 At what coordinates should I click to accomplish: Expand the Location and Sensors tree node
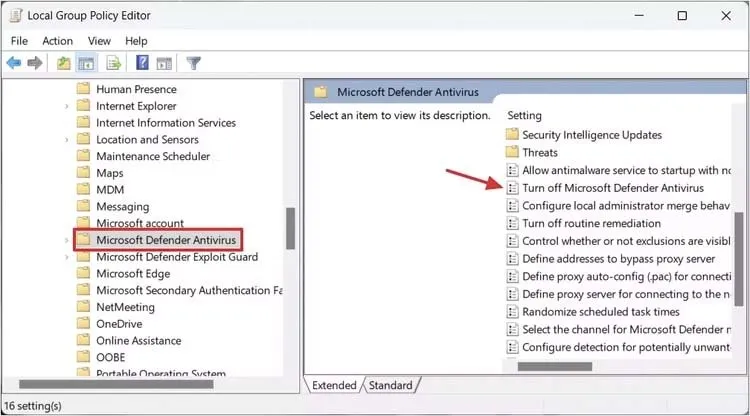pos(67,140)
